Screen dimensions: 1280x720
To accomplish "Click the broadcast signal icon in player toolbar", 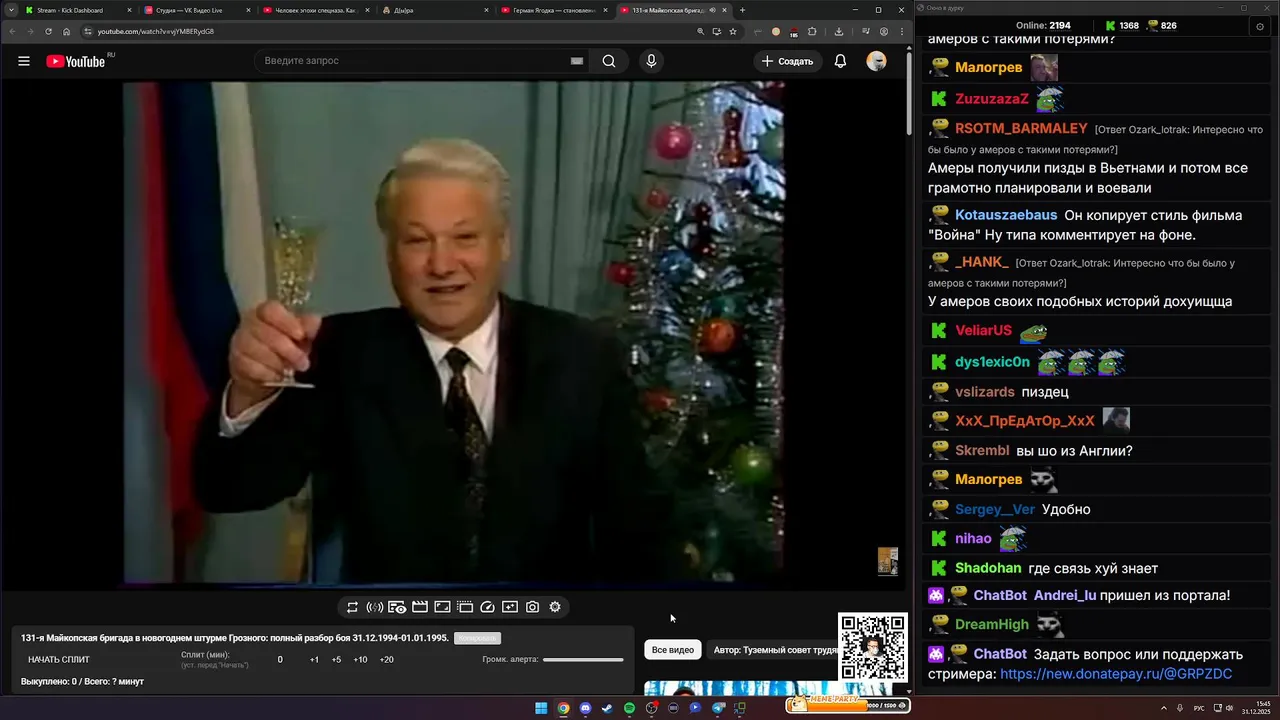I will tap(375, 607).
